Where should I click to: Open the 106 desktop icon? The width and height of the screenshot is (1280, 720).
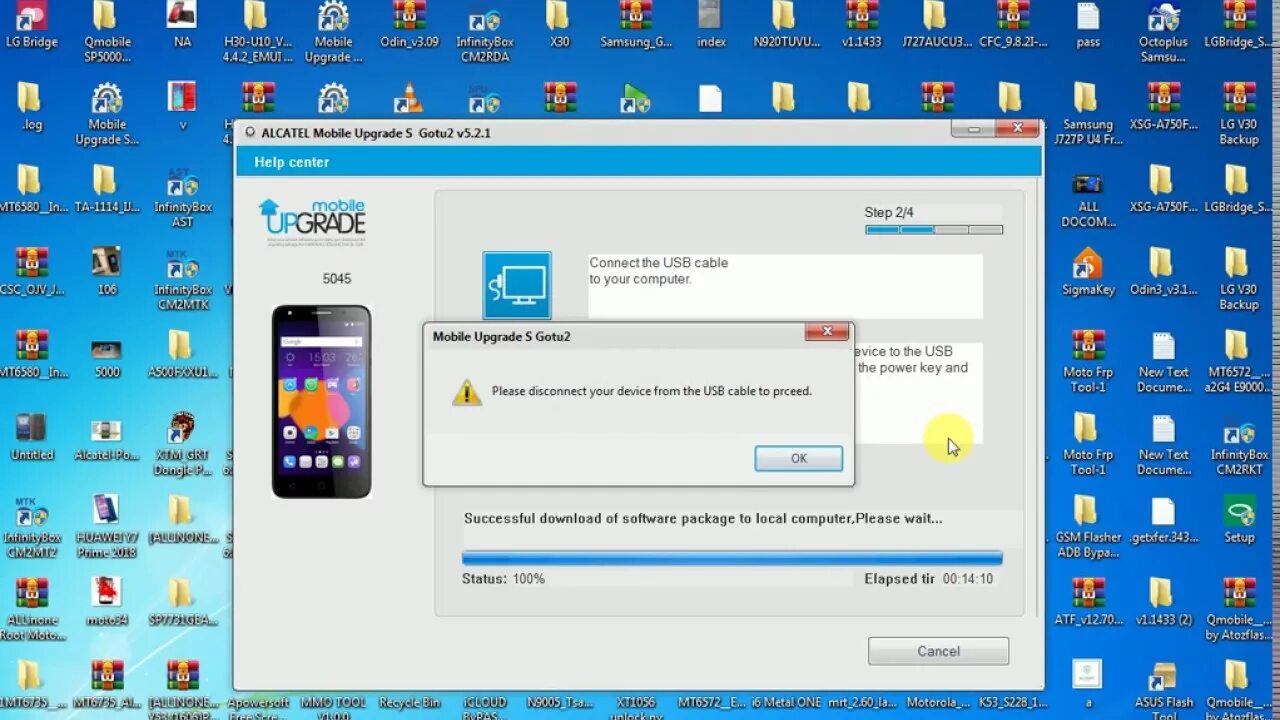106,273
